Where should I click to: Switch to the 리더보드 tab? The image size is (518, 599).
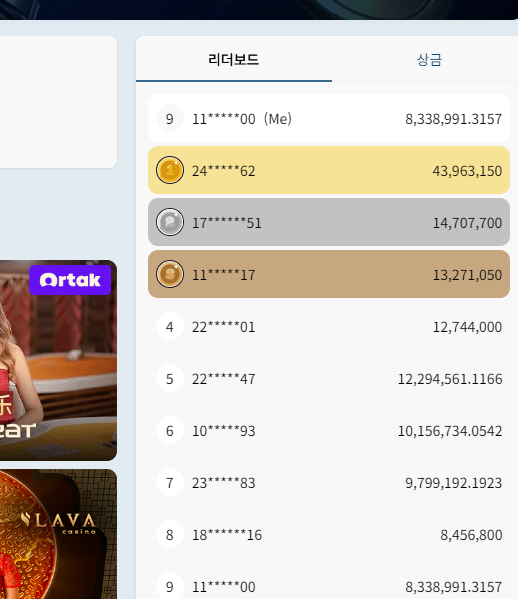234,60
